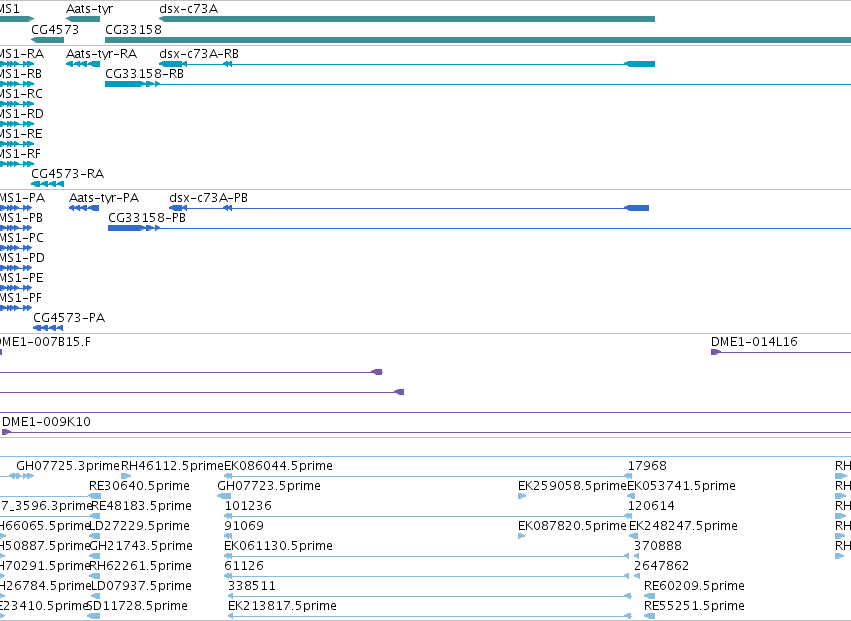This screenshot has width=851, height=621.
Task: Click the feature labeled 17968
Action: click(x=647, y=466)
